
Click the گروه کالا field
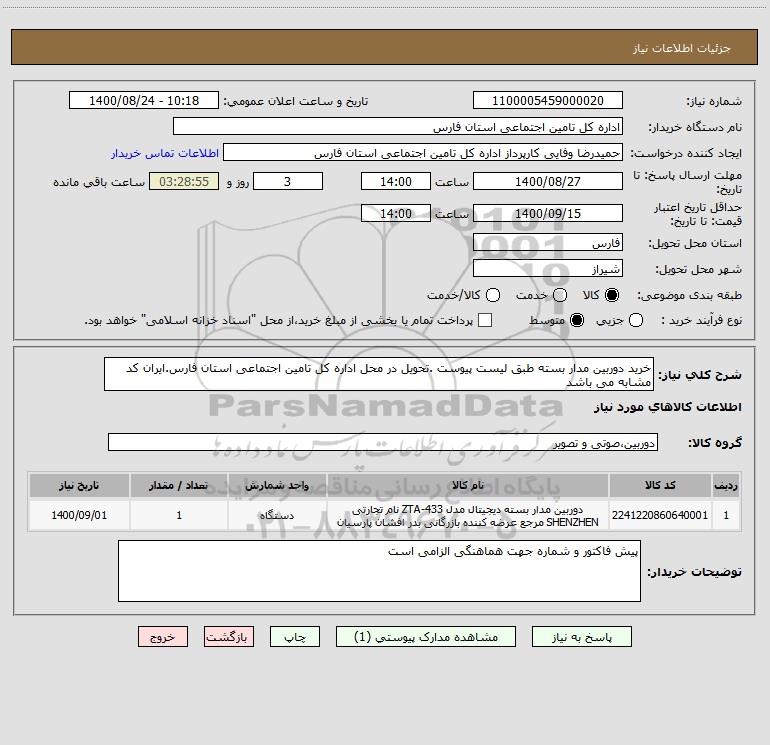tap(383, 442)
